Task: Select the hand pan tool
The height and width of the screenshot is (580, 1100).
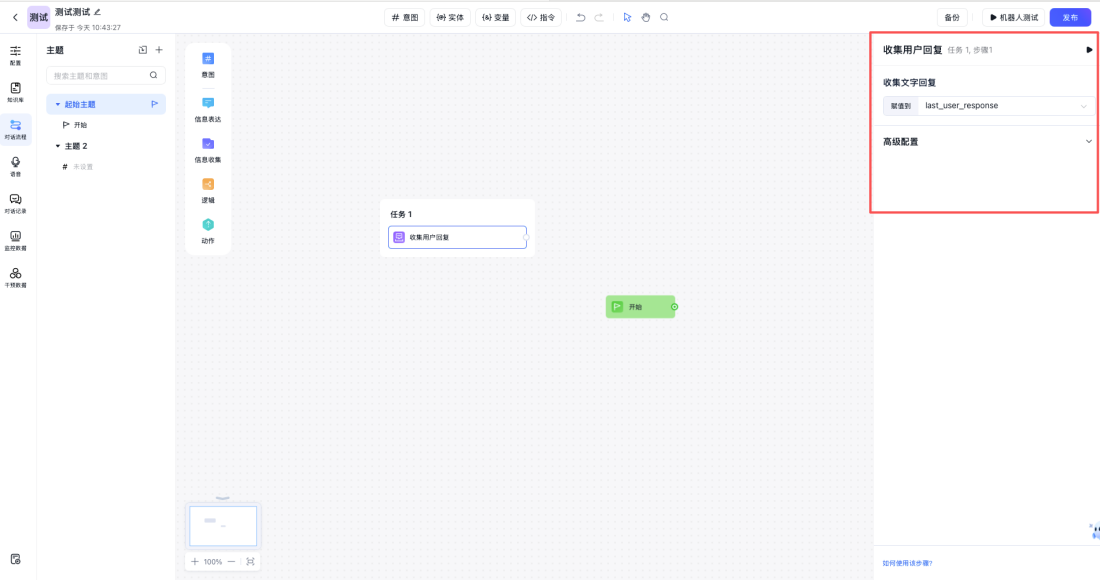Action: pyautogui.click(x=645, y=17)
